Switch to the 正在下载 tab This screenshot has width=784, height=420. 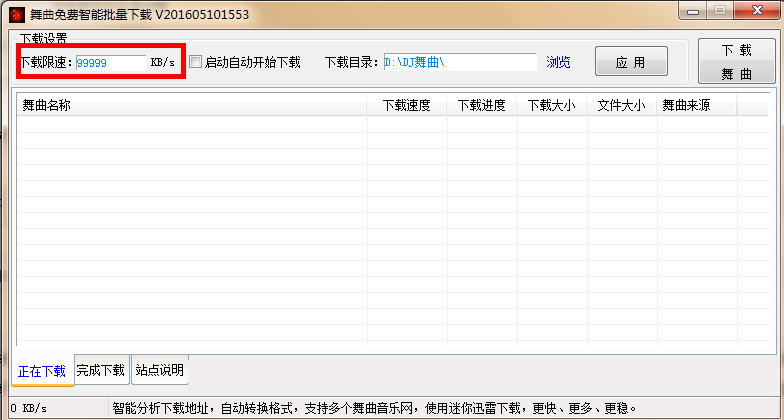click(x=42, y=371)
